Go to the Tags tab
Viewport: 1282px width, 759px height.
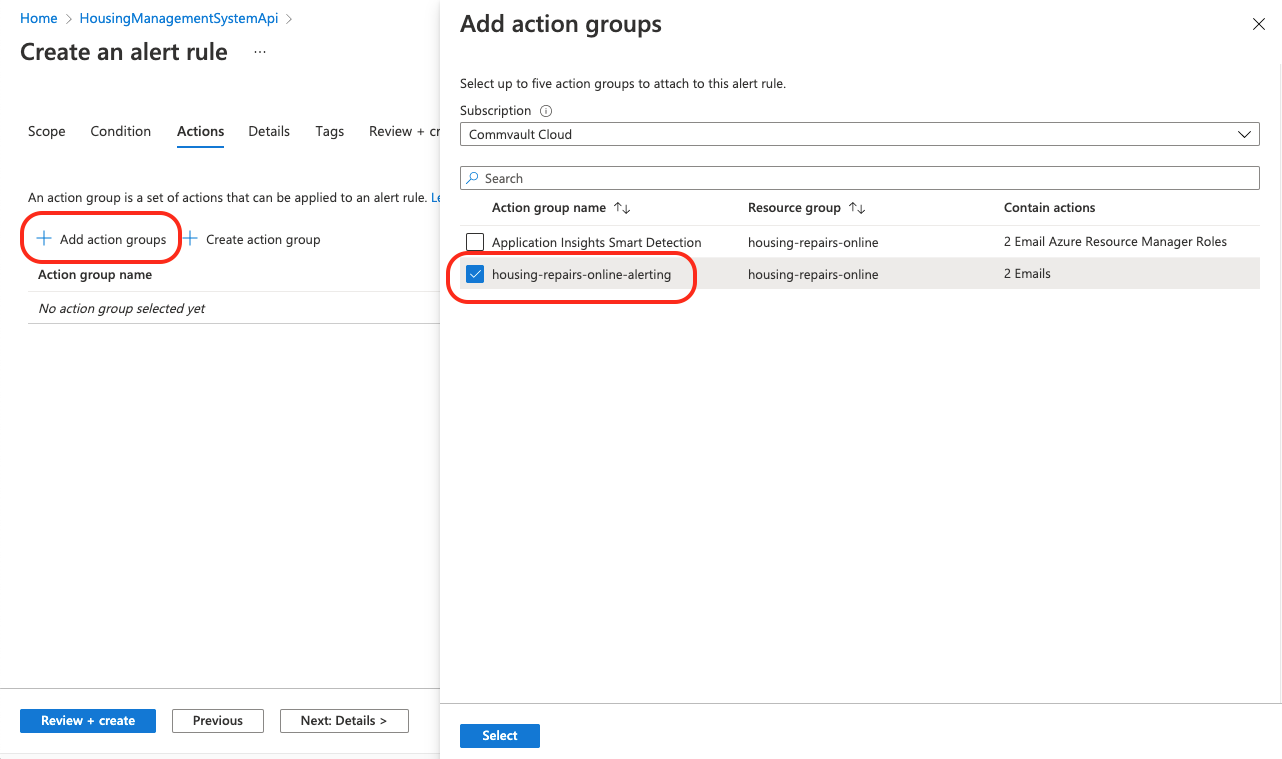tap(329, 131)
